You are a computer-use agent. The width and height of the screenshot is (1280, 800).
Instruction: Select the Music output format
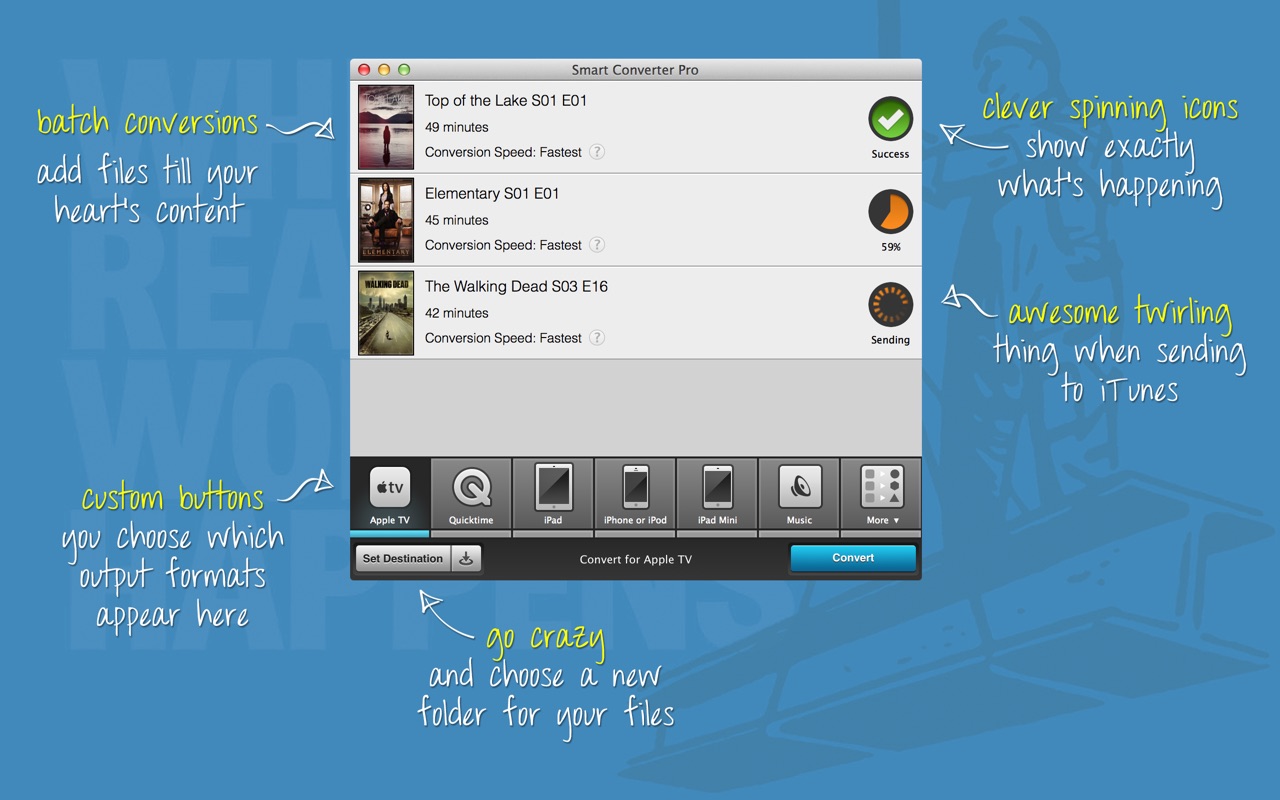coord(799,494)
